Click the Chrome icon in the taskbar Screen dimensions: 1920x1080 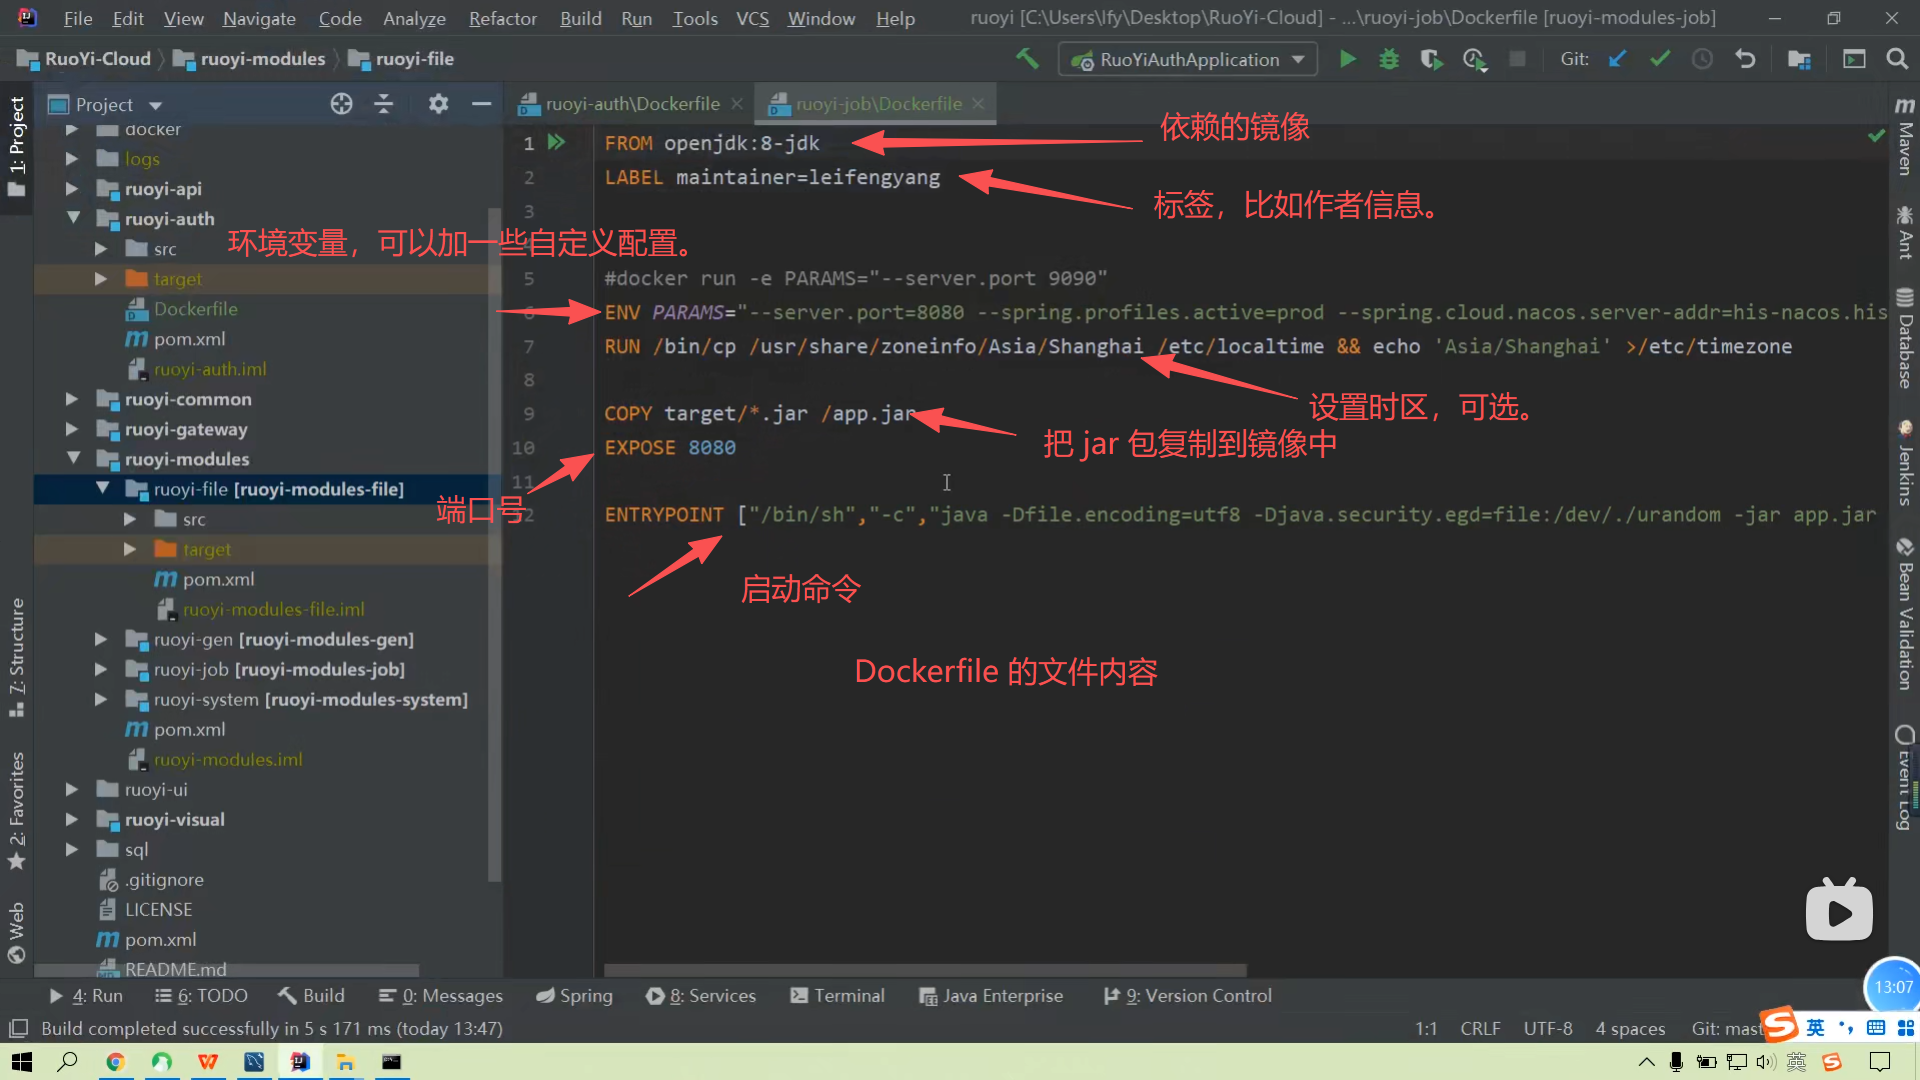point(115,1062)
